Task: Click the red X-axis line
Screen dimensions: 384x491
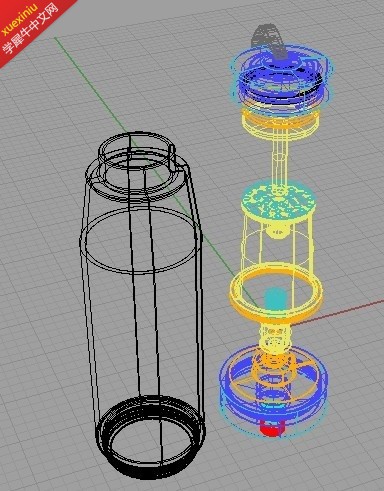Action: tap(338, 312)
